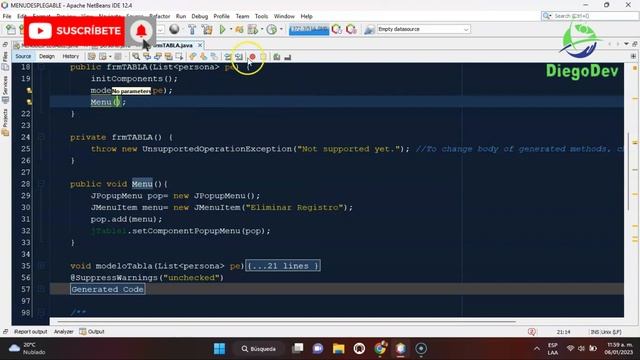Click the second hexagon profiler icon
The image size is (640, 360).
351,29
